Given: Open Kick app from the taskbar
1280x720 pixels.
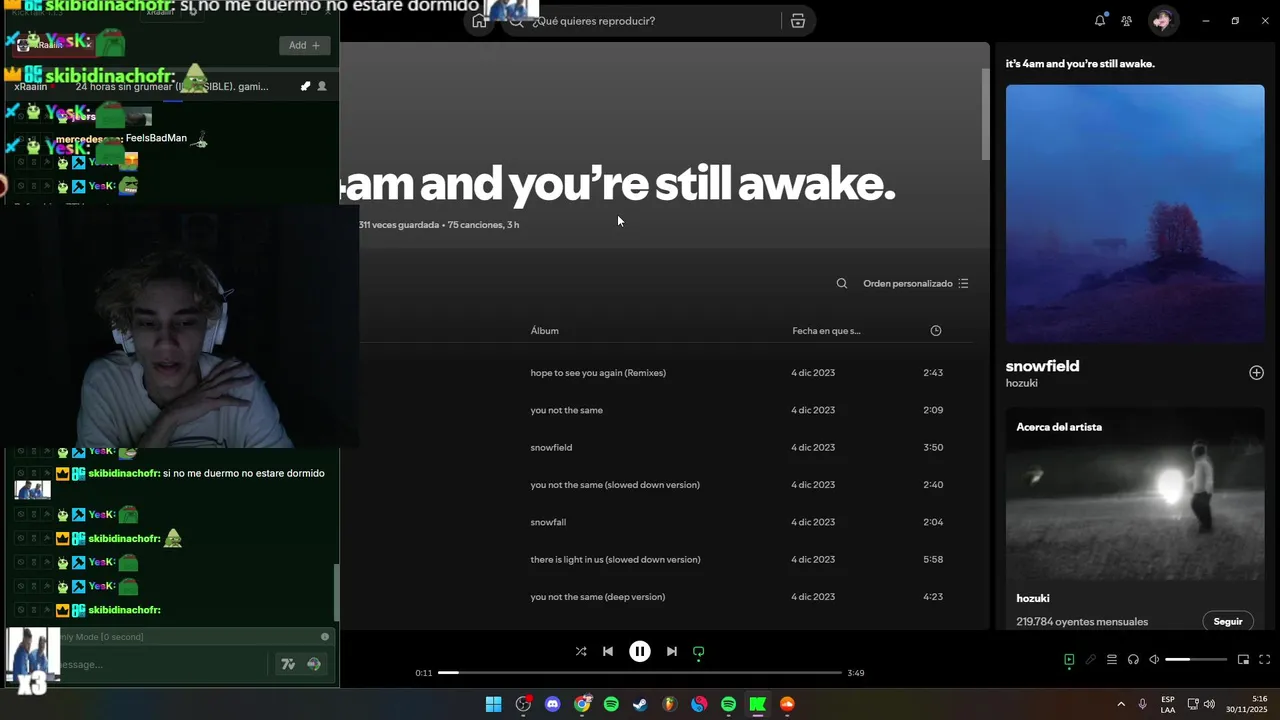Looking at the screenshot, I should pyautogui.click(x=758, y=704).
